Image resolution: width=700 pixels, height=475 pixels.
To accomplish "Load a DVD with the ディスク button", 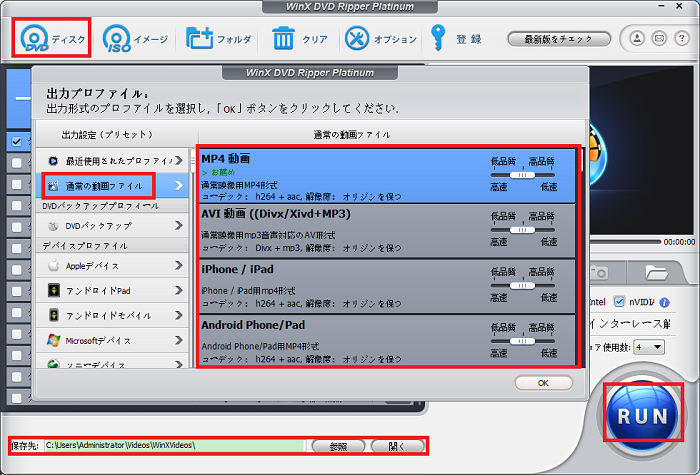I will point(52,38).
